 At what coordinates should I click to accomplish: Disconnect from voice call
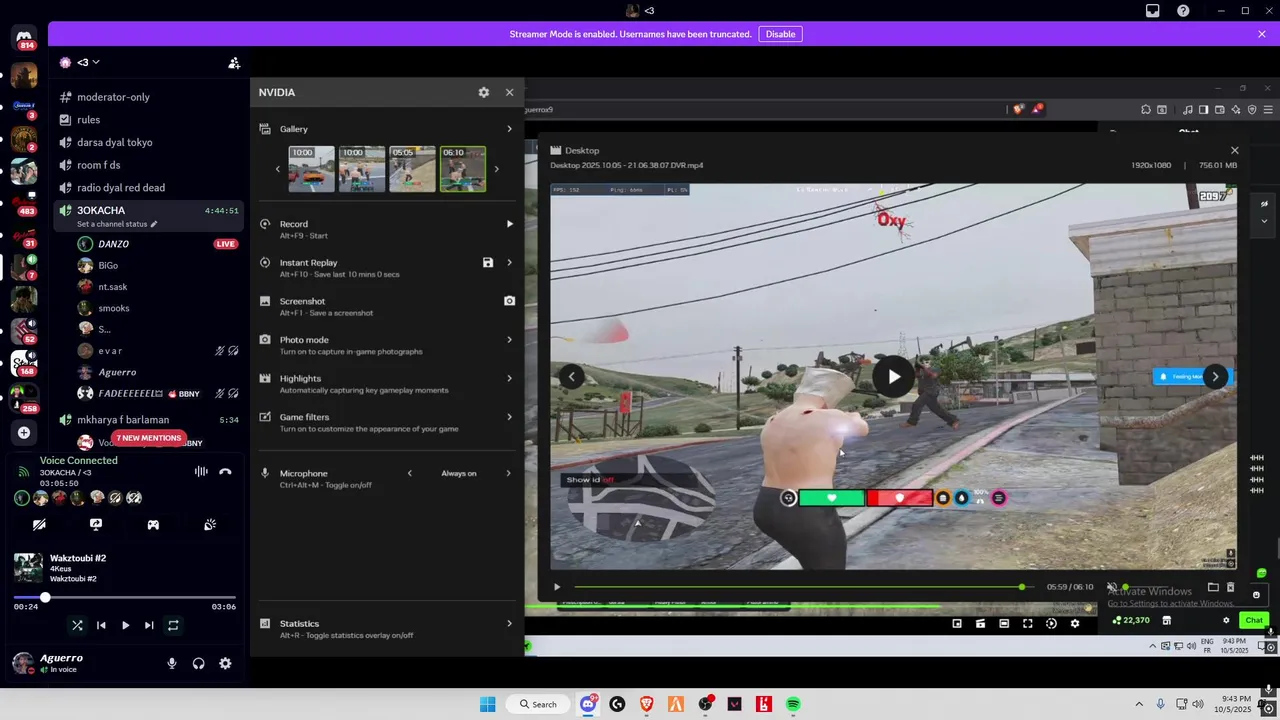[x=225, y=471]
